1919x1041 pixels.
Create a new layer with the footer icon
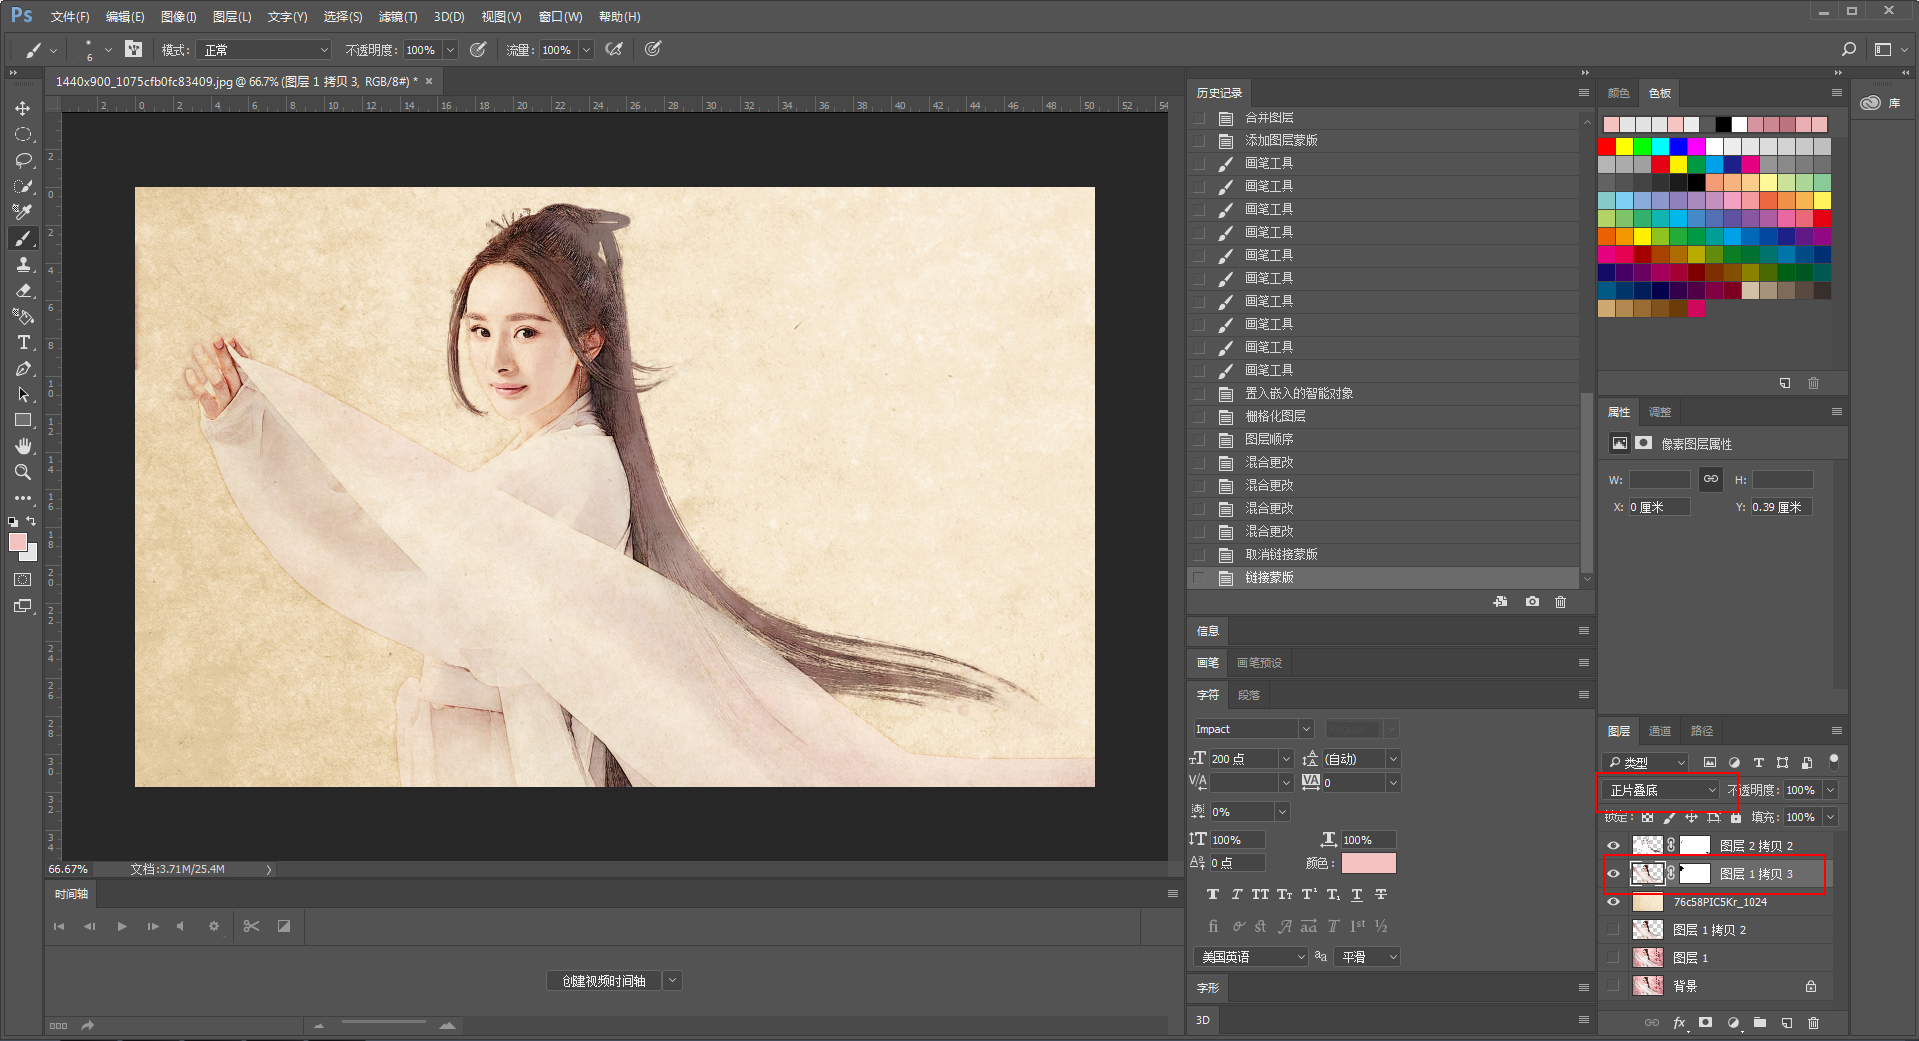(x=1787, y=1023)
